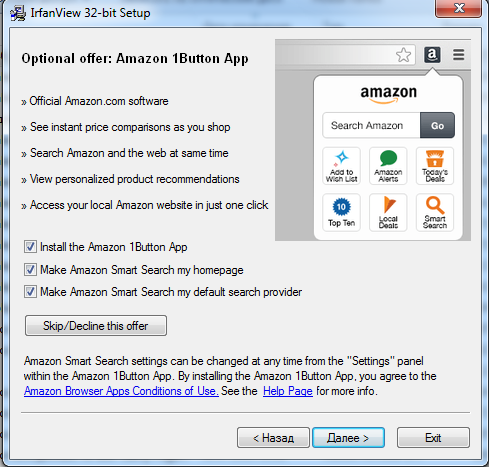Viewport: 489px width, 467px height.
Task: Click the bookmark star icon
Action: pyautogui.click(x=403, y=55)
